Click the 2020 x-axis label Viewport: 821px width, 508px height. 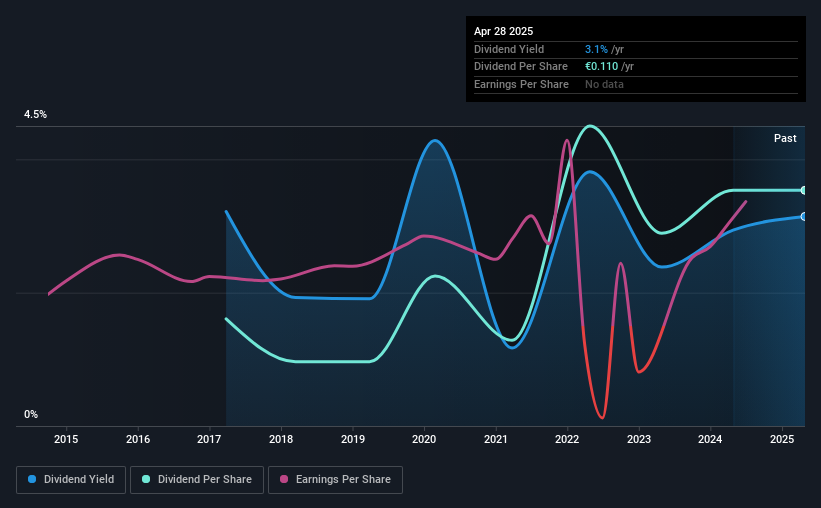point(424,439)
